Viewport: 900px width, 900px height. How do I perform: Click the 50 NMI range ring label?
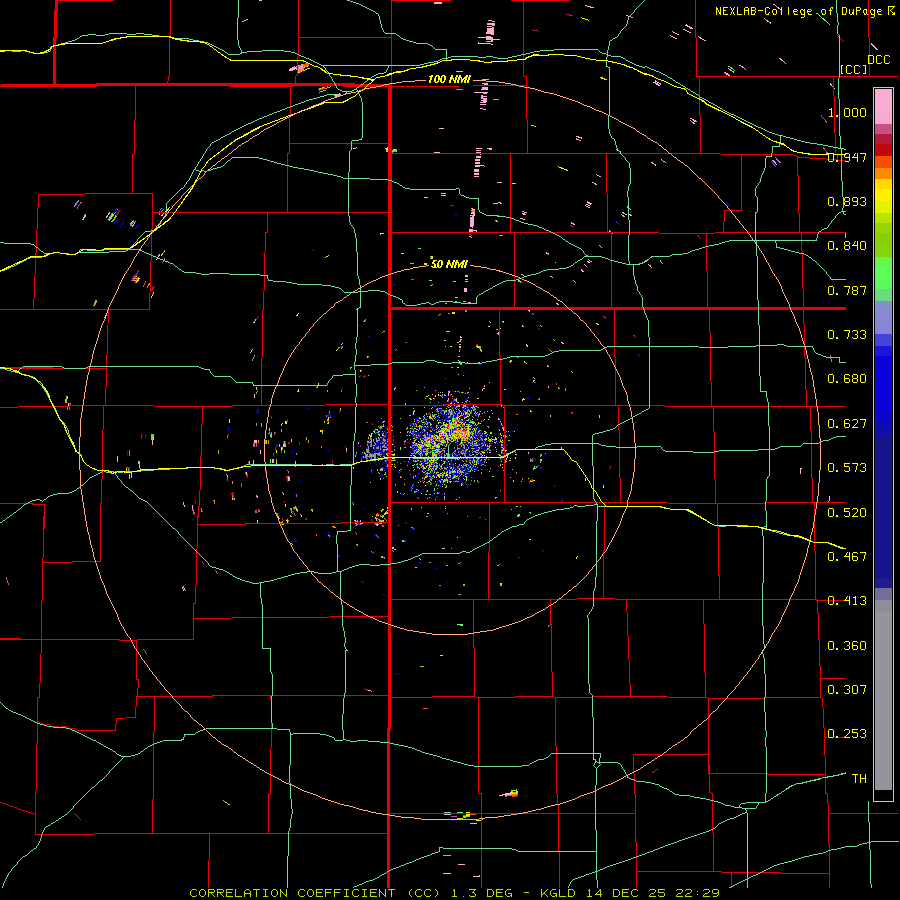point(449,264)
